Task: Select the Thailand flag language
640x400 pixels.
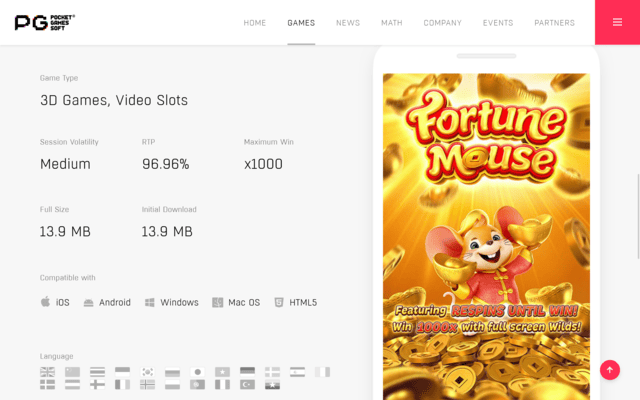Action: 98,372
